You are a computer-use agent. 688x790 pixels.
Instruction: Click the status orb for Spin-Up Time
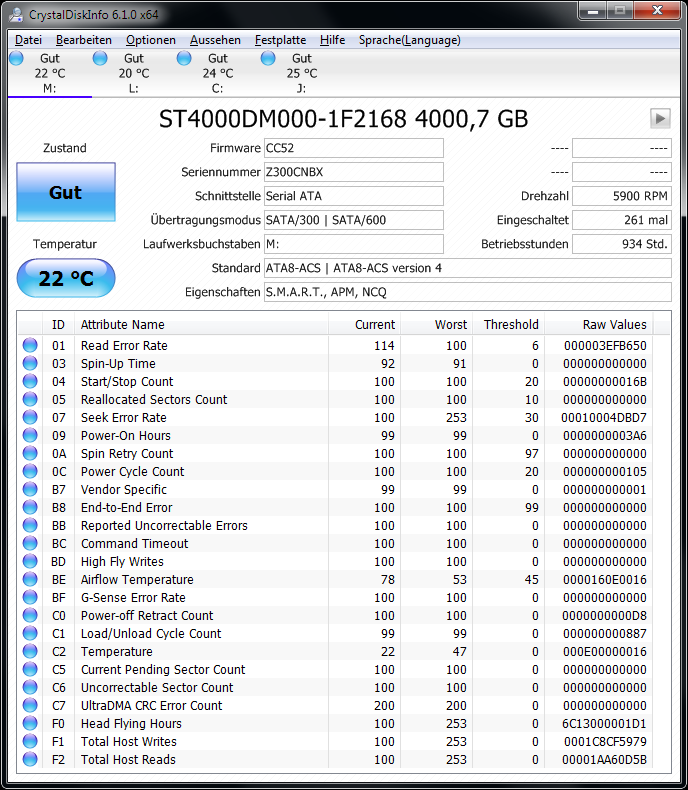point(30,363)
